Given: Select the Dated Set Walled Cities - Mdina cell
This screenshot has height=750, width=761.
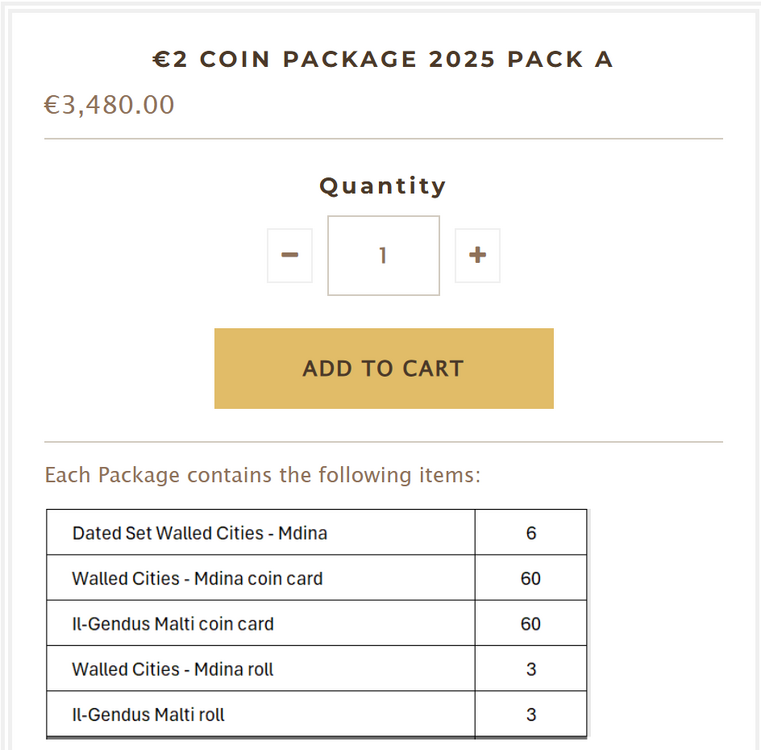Looking at the screenshot, I should 200,533.
